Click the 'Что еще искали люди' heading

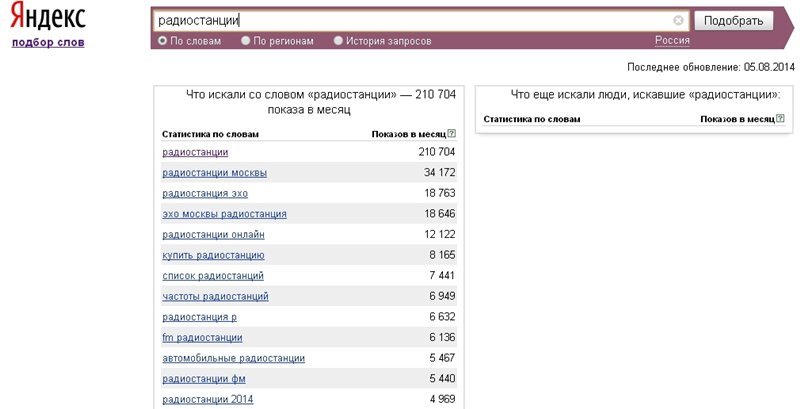(x=645, y=94)
